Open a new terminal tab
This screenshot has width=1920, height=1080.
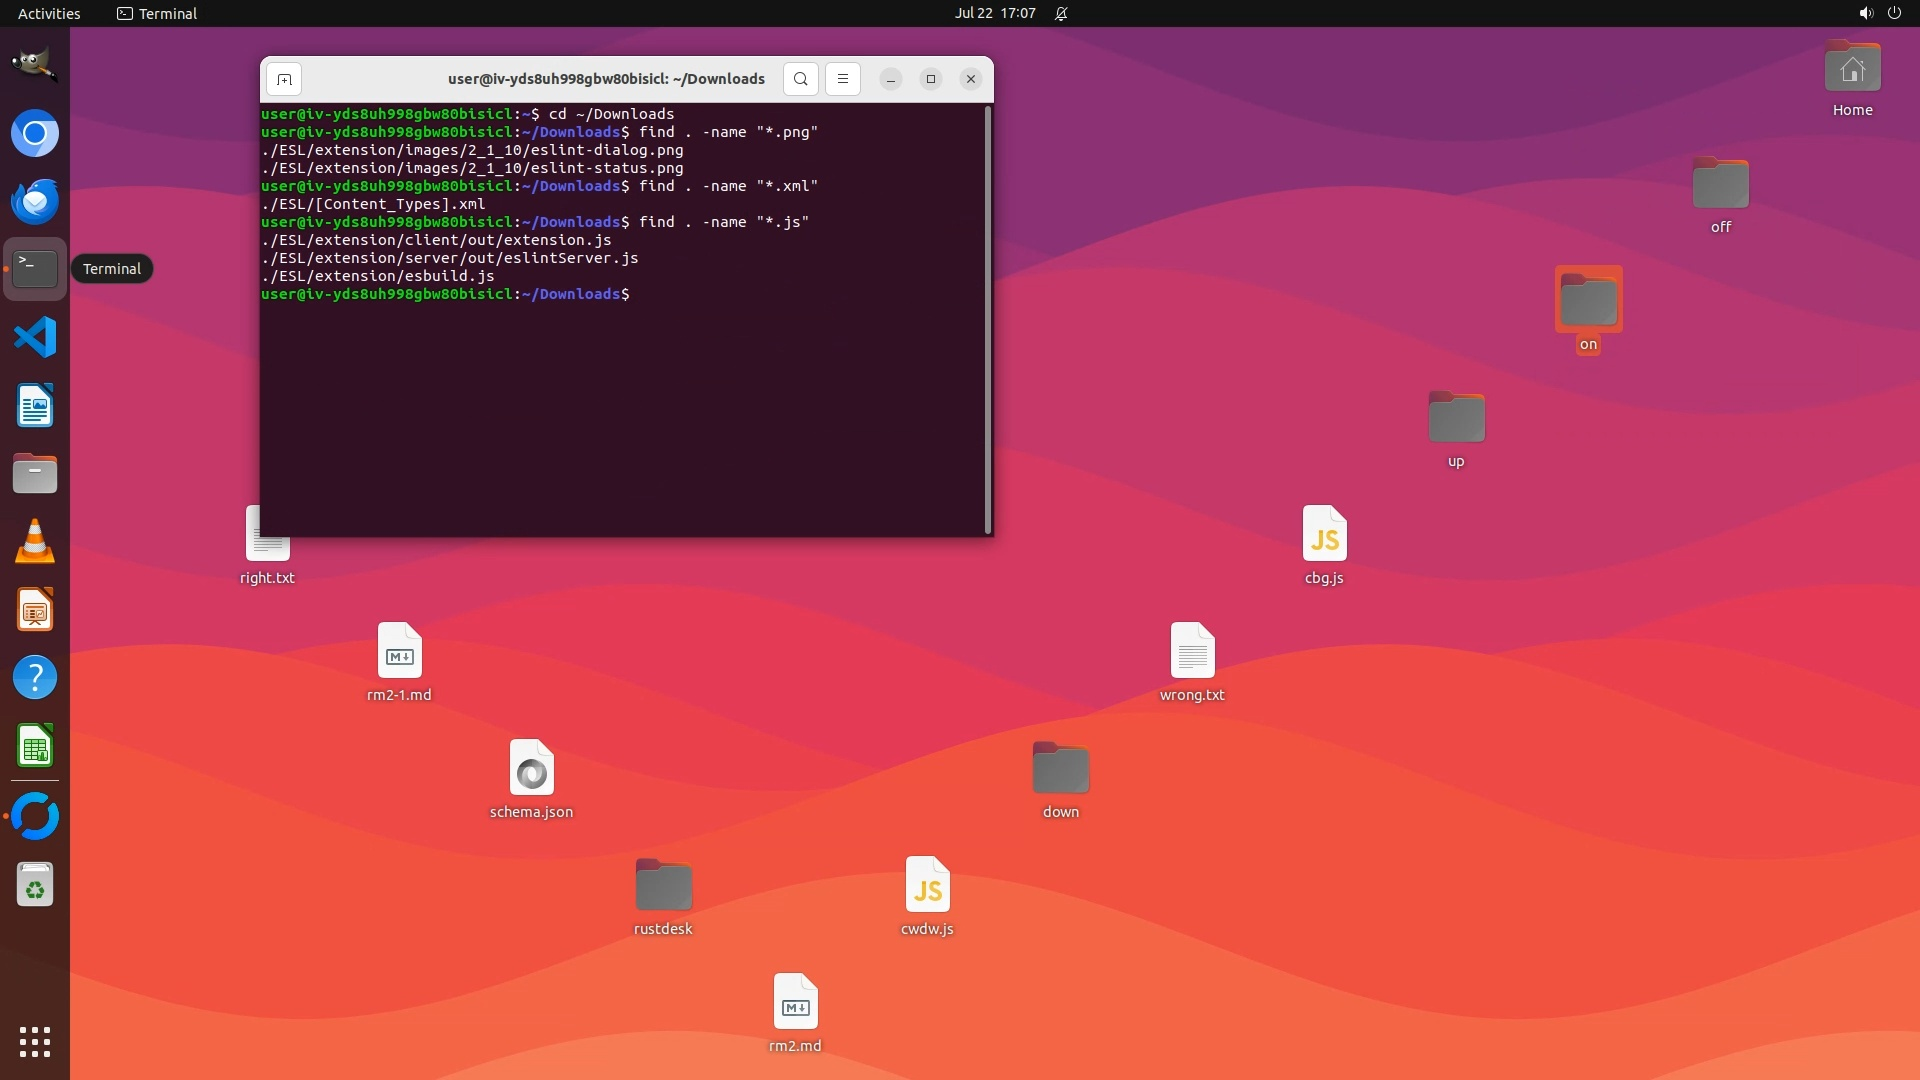pos(284,79)
